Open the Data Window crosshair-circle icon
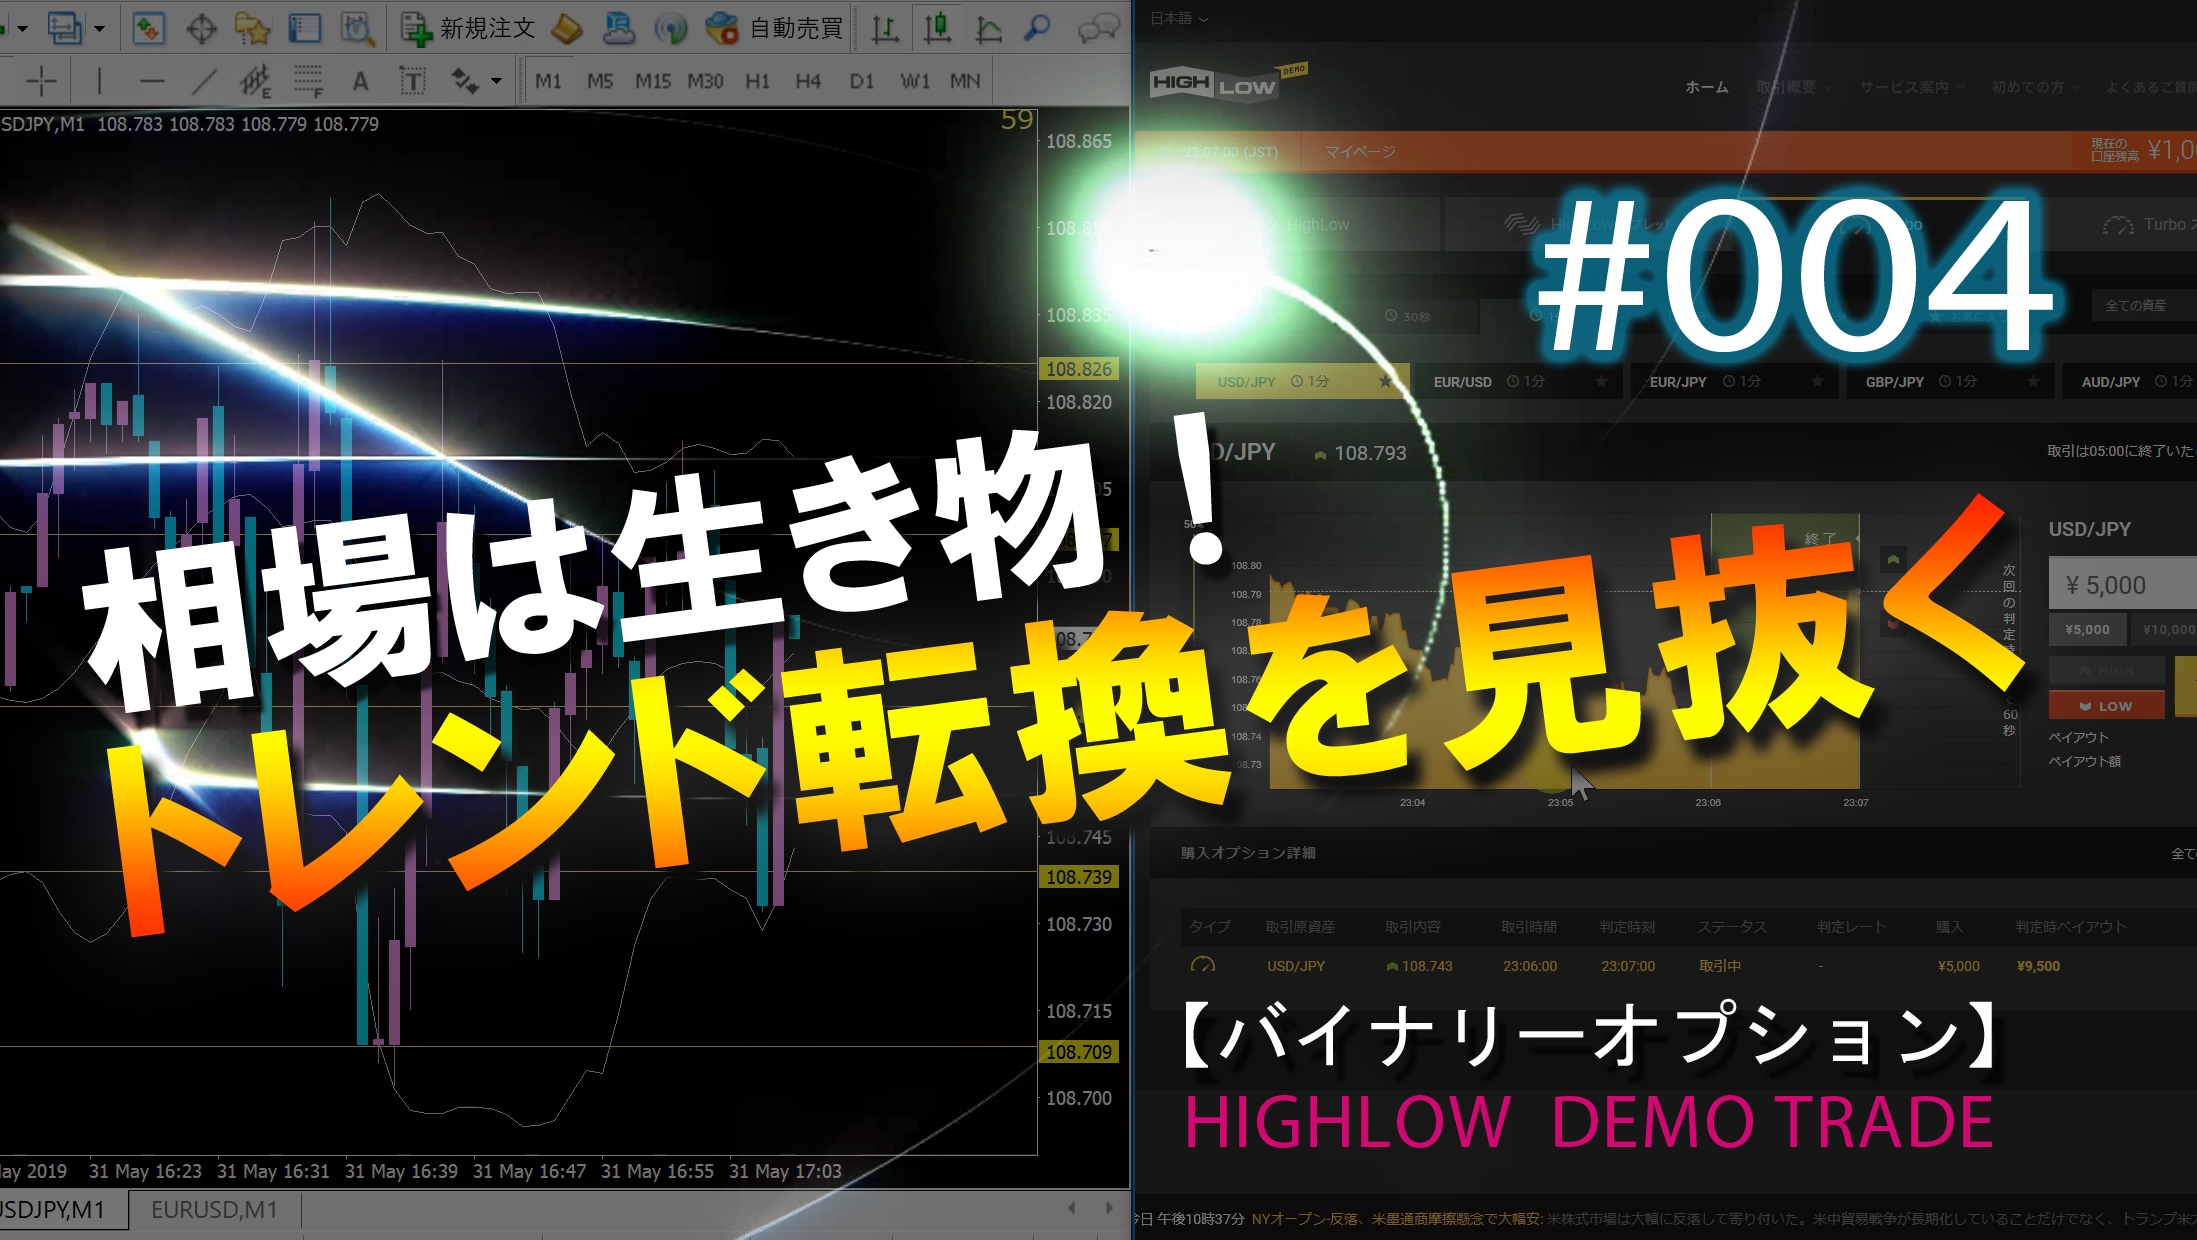The image size is (2197, 1240). (x=201, y=28)
